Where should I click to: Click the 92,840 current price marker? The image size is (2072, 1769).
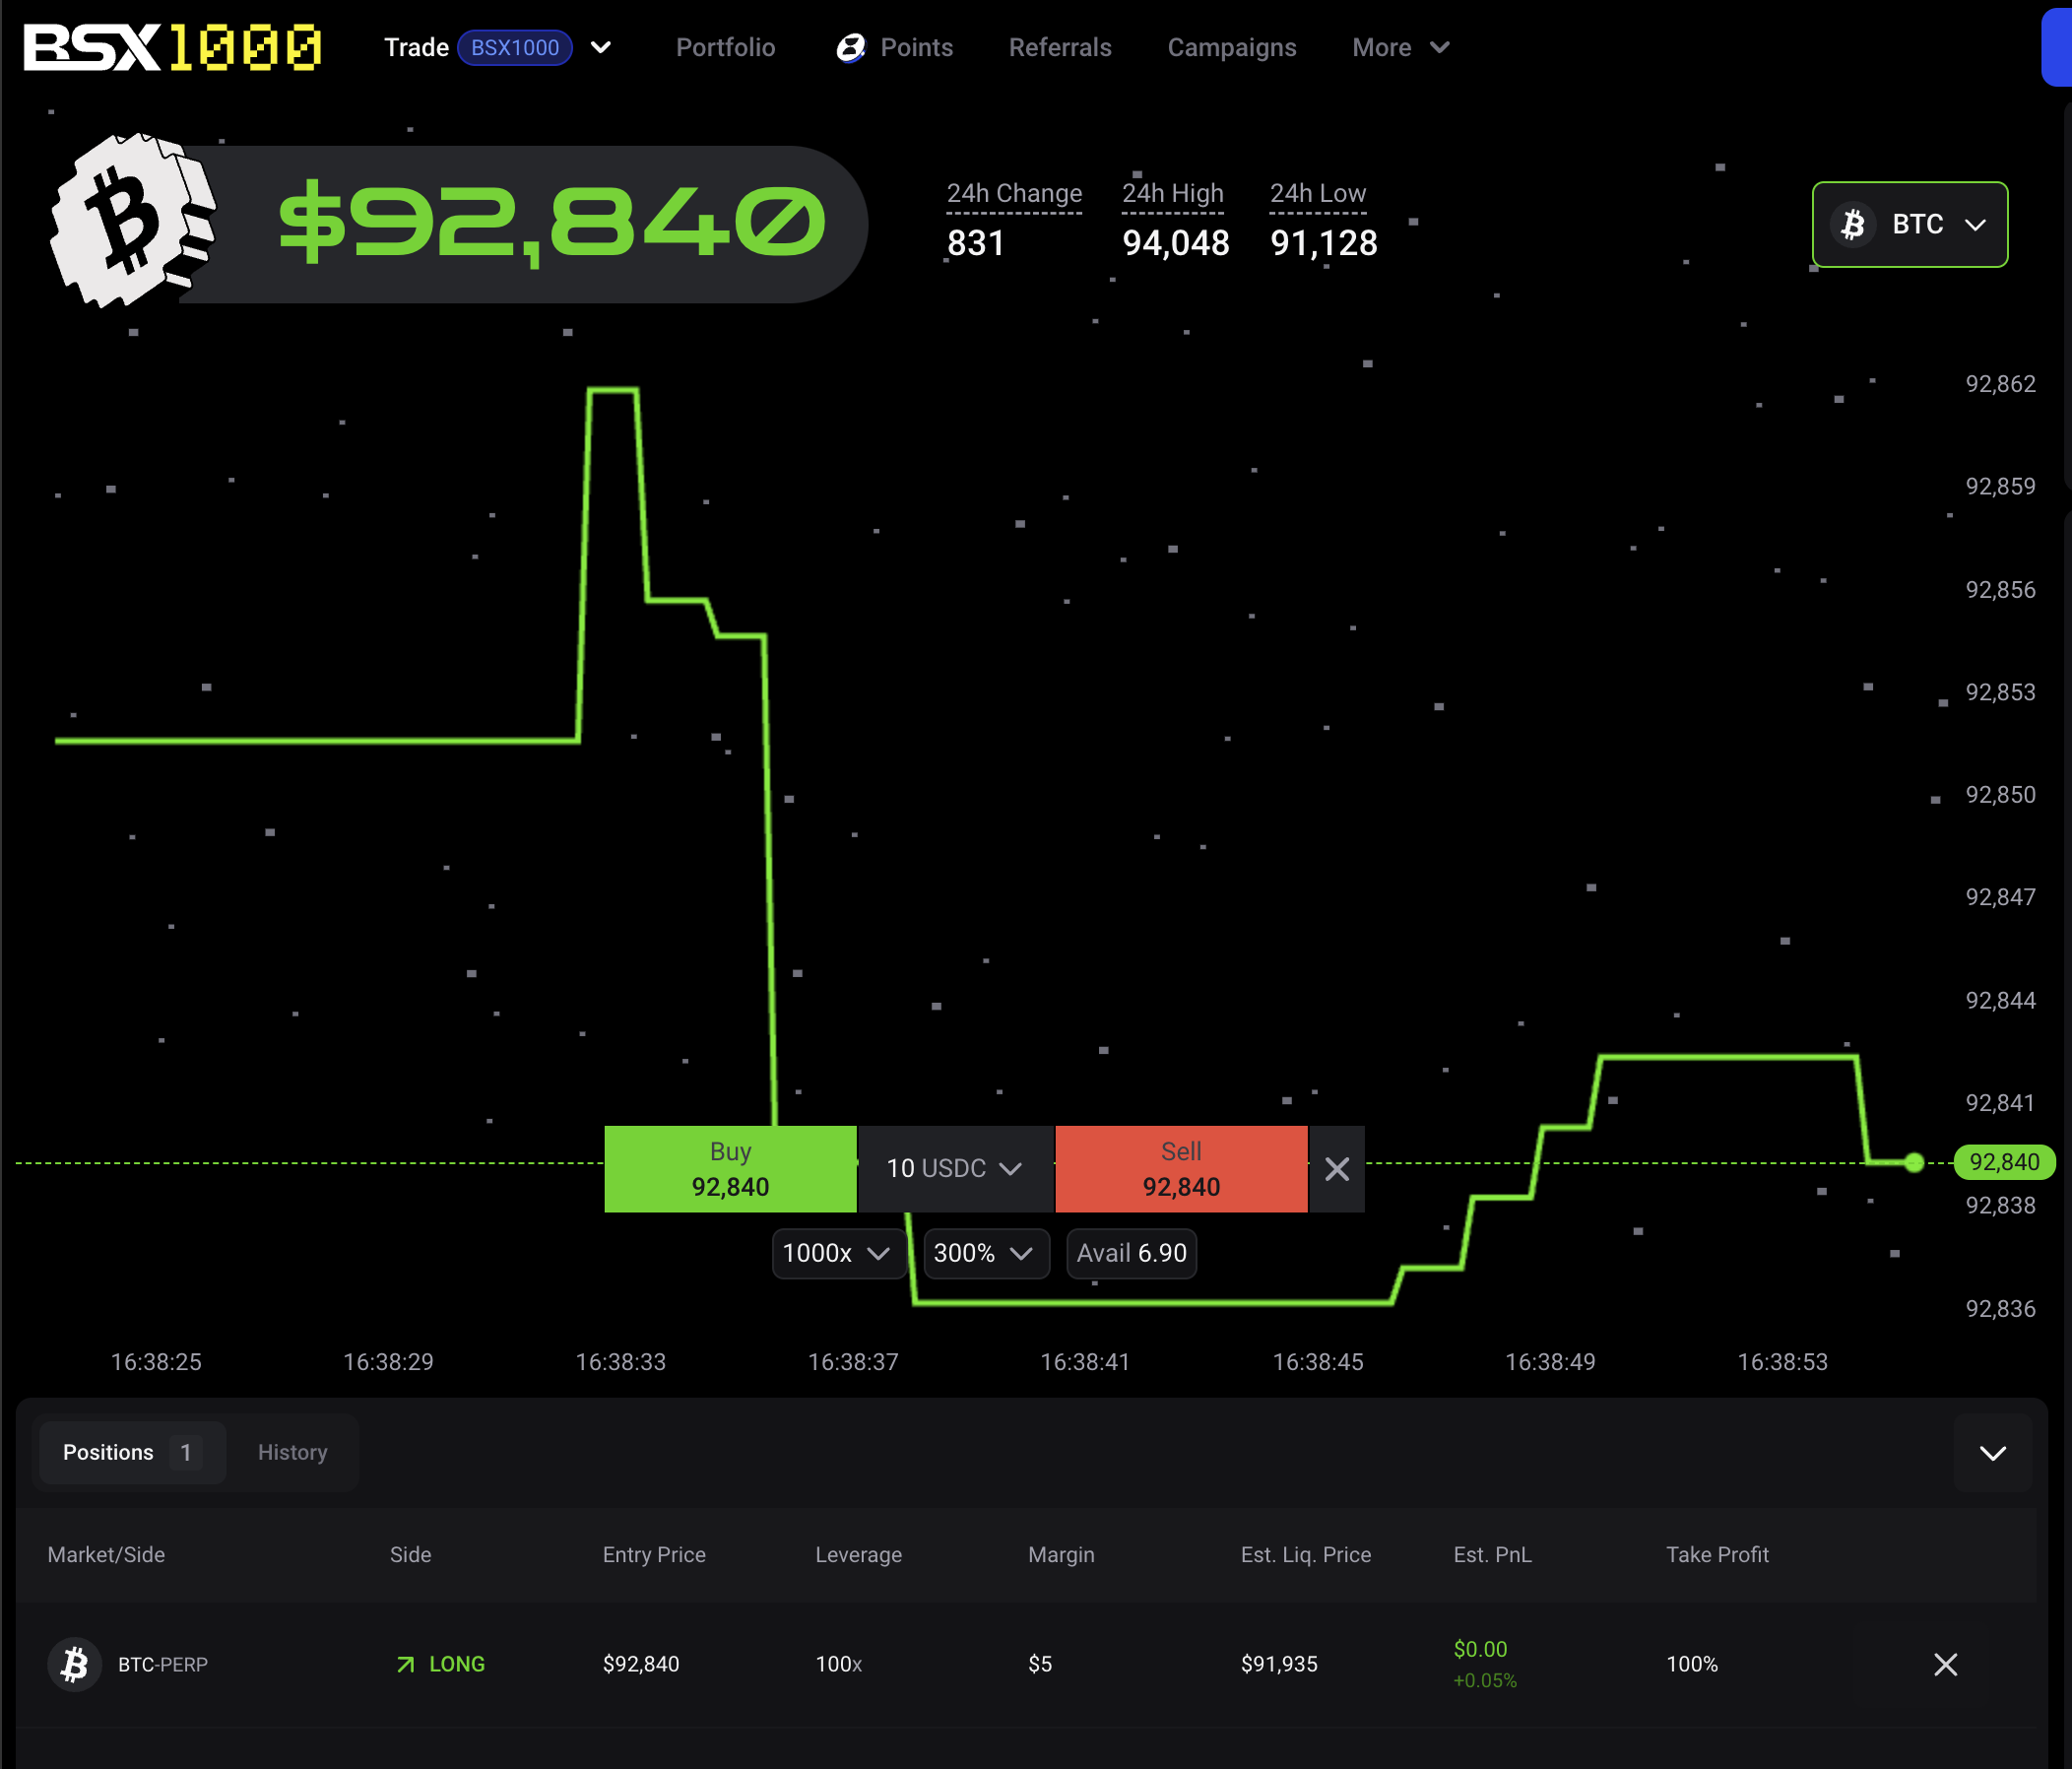tap(2003, 1162)
